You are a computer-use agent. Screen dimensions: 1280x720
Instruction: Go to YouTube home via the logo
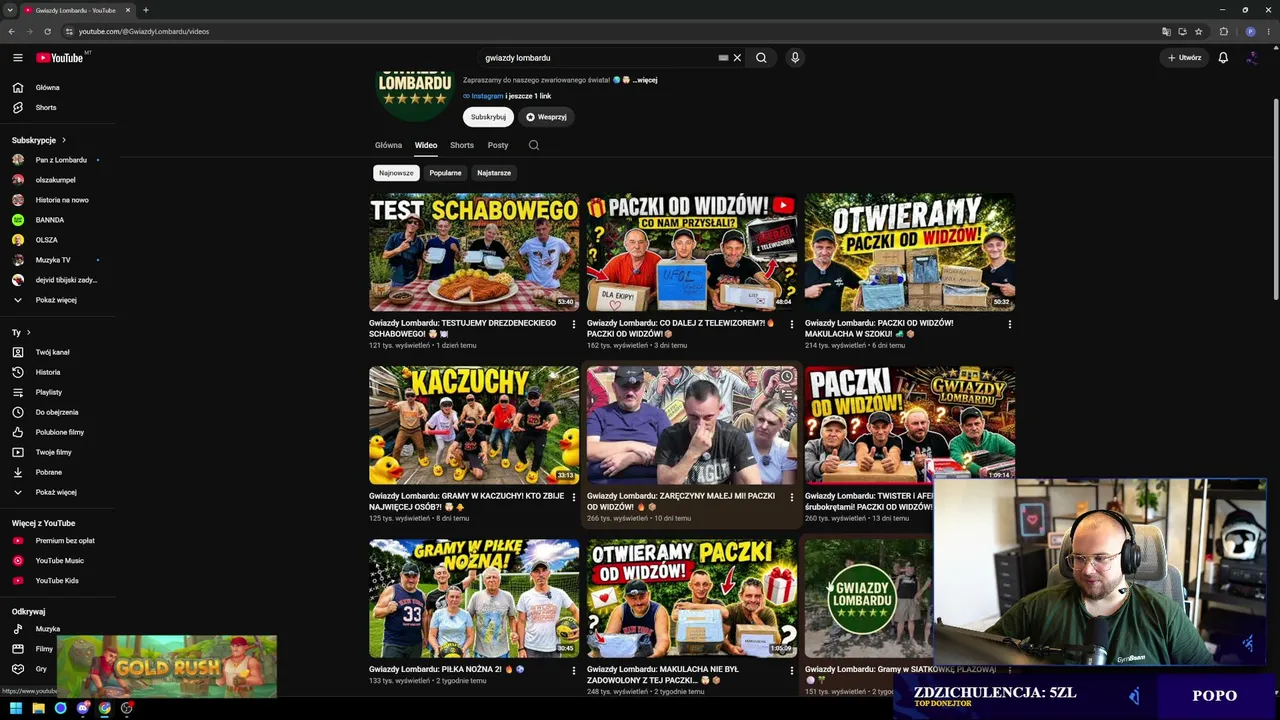click(60, 58)
